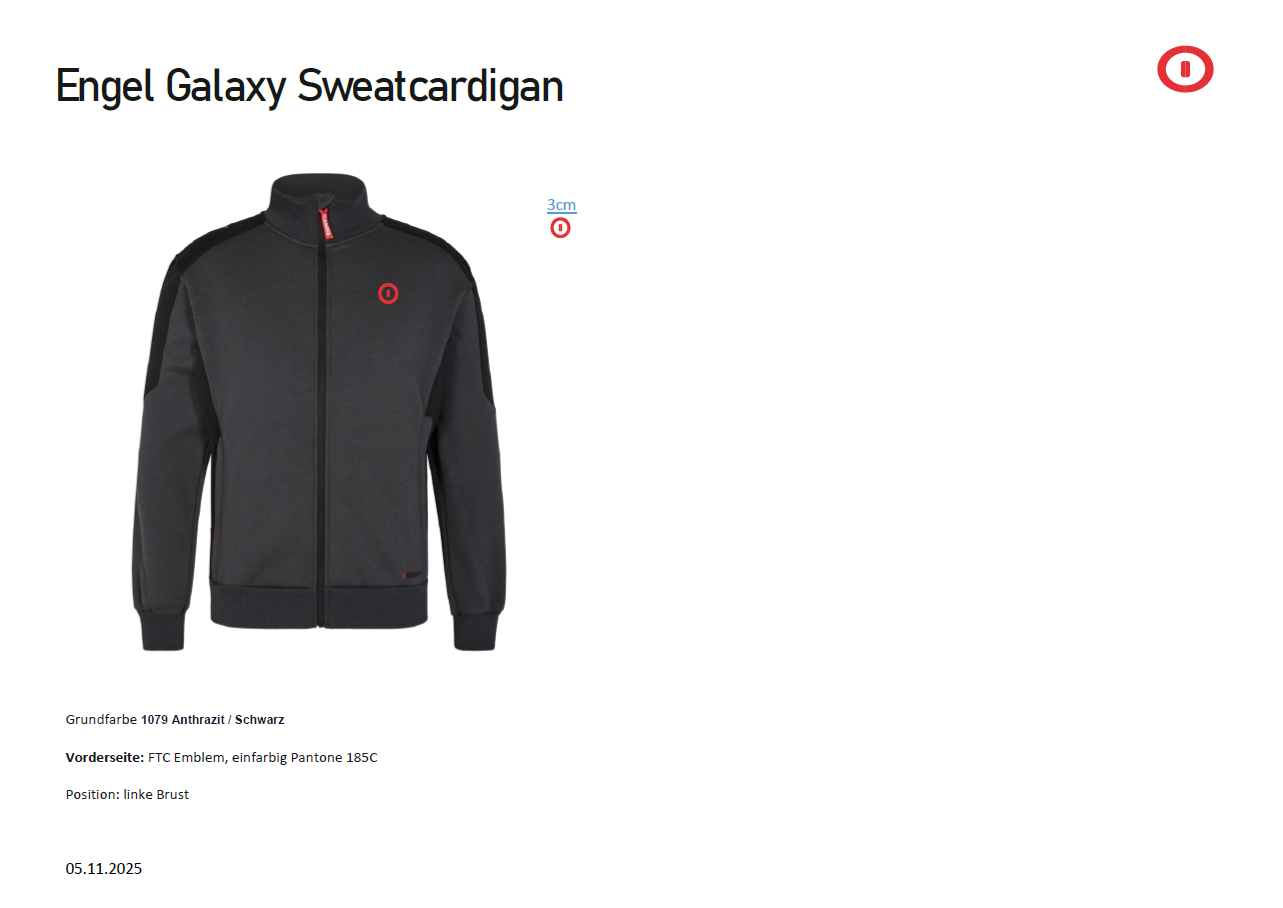1283x908 pixels.
Task: Click the small red emblem below 3cm
Action: [560, 228]
